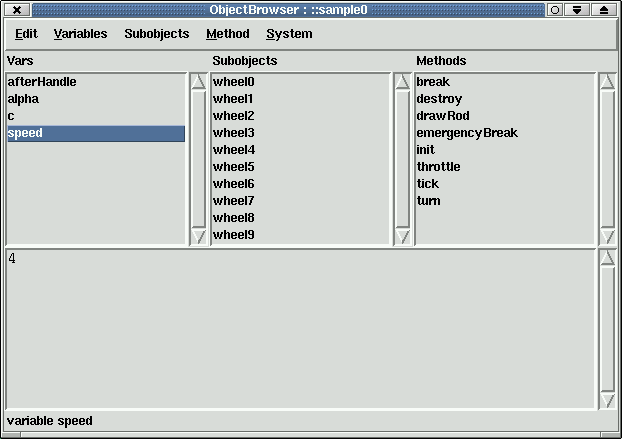Open the System menu
This screenshot has height=439, width=622.
coord(289,34)
